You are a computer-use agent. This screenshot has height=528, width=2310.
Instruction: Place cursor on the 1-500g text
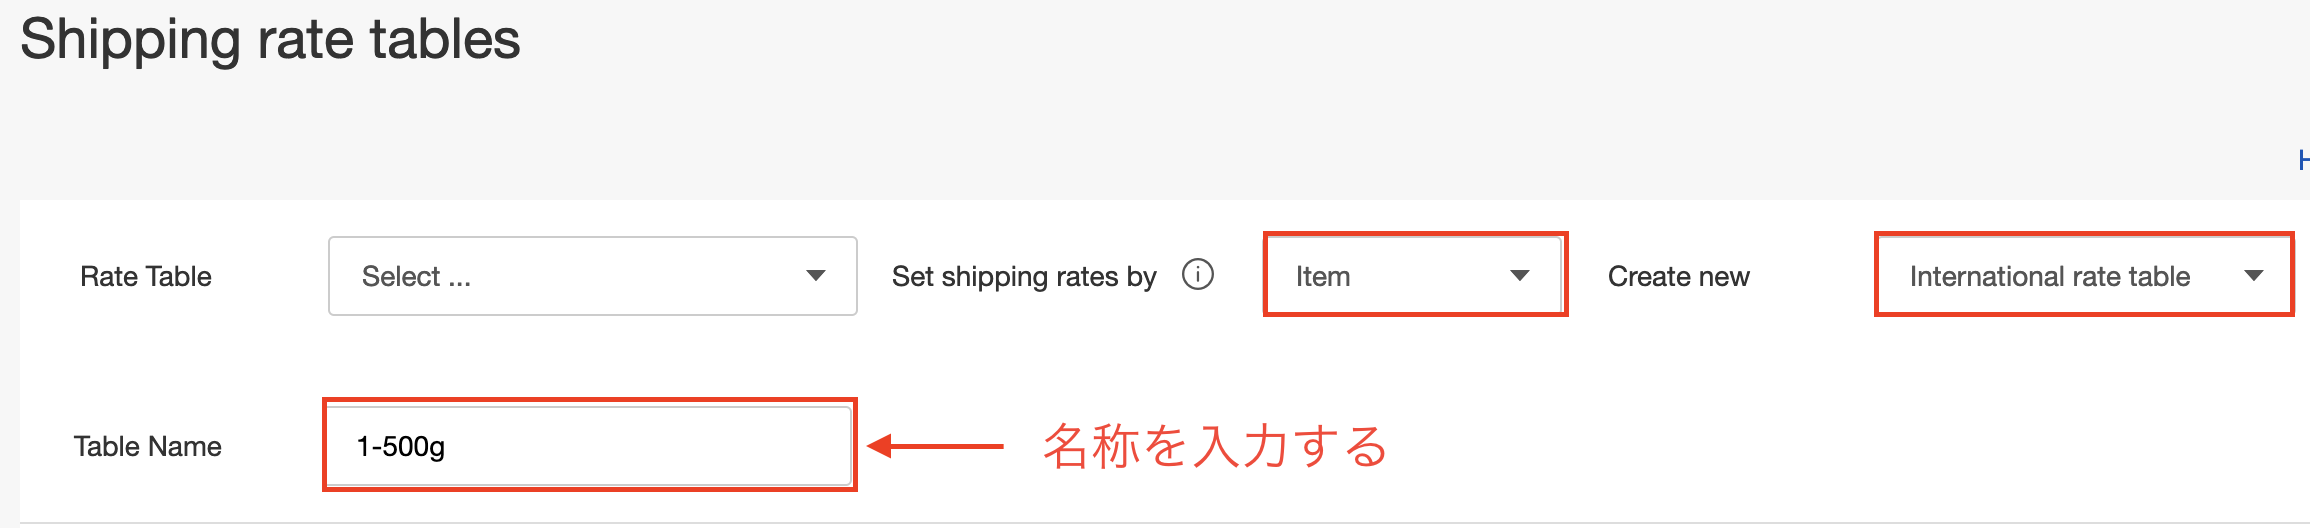tap(401, 446)
